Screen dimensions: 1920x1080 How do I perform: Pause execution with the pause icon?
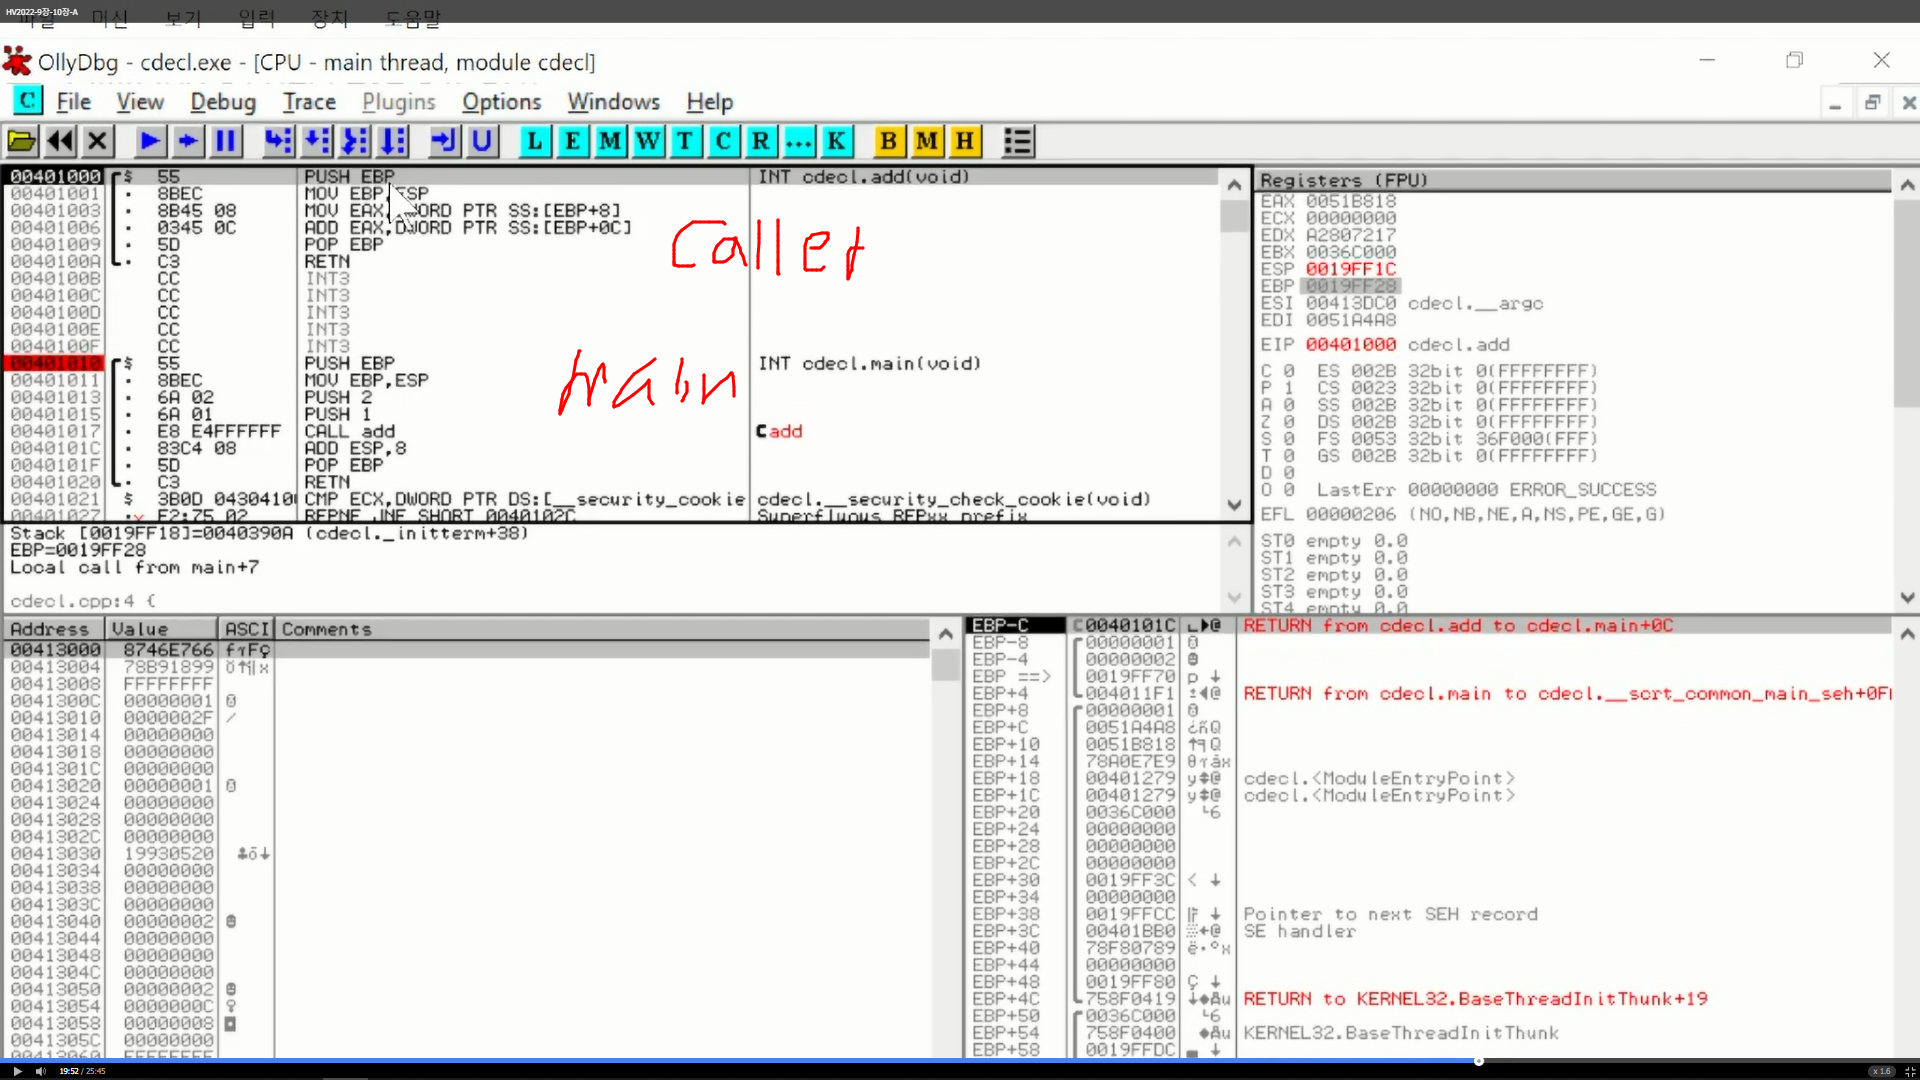(226, 141)
